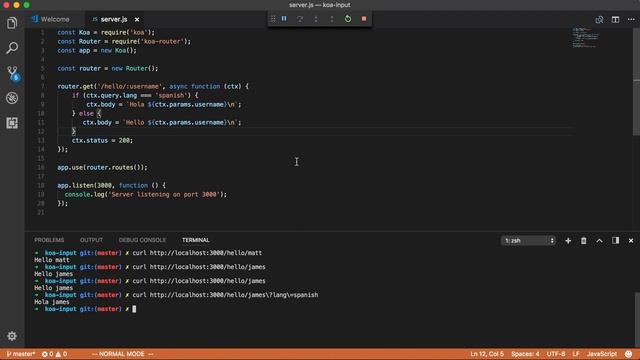Open the PROBLEMS panel tab
The width and height of the screenshot is (640, 360).
pos(49,240)
